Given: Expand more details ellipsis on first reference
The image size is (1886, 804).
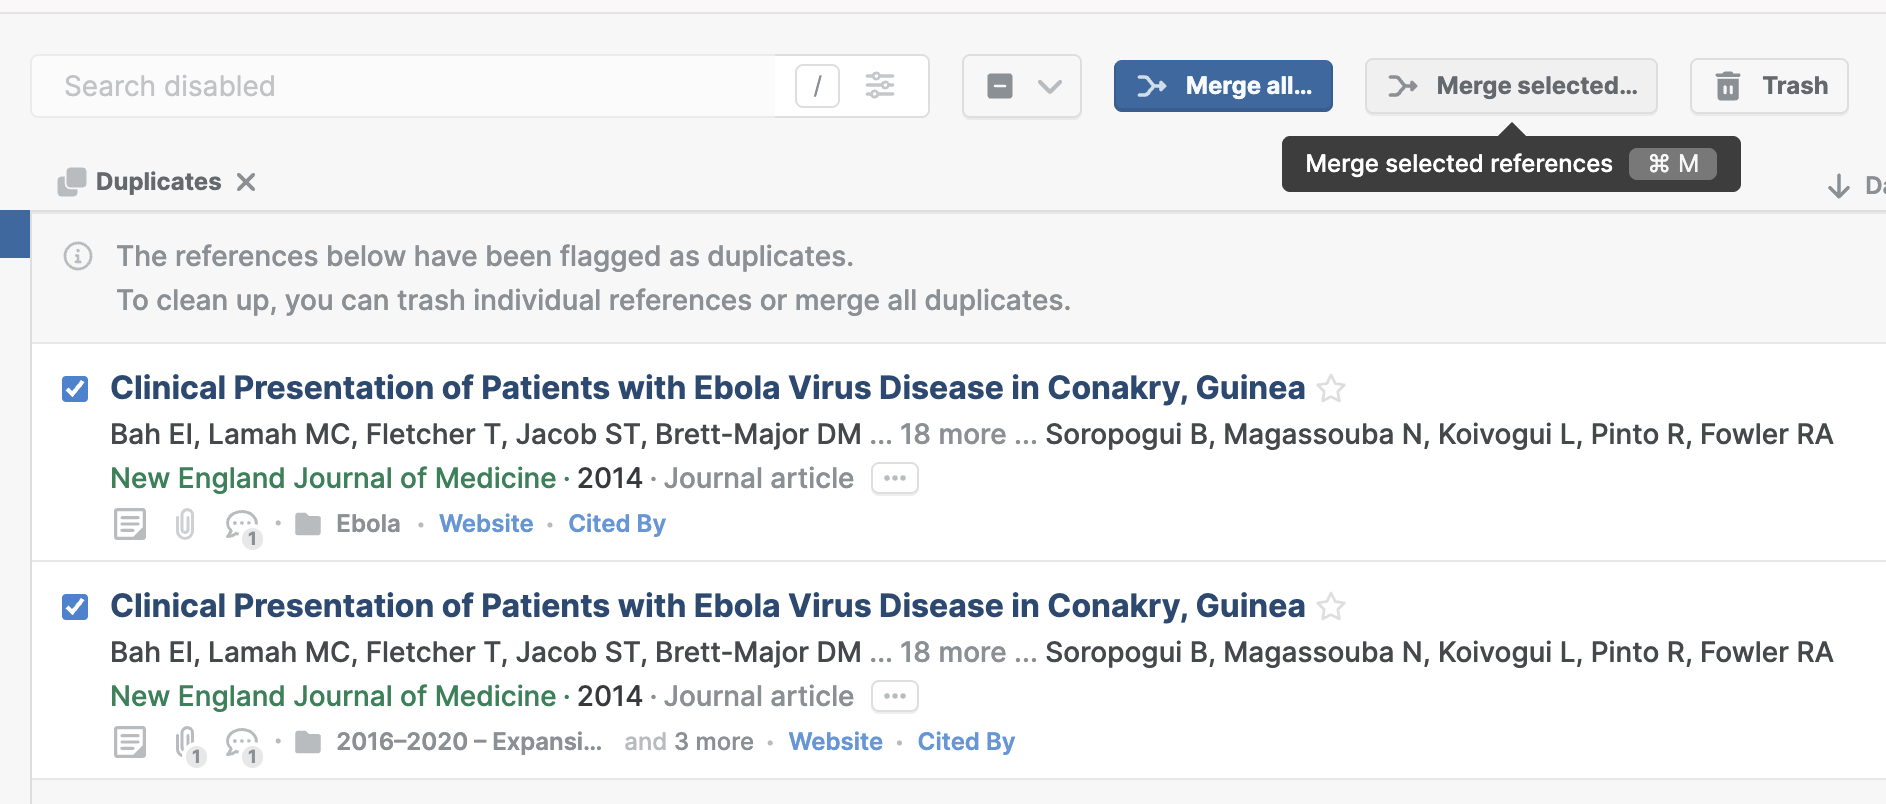Looking at the screenshot, I should (895, 478).
